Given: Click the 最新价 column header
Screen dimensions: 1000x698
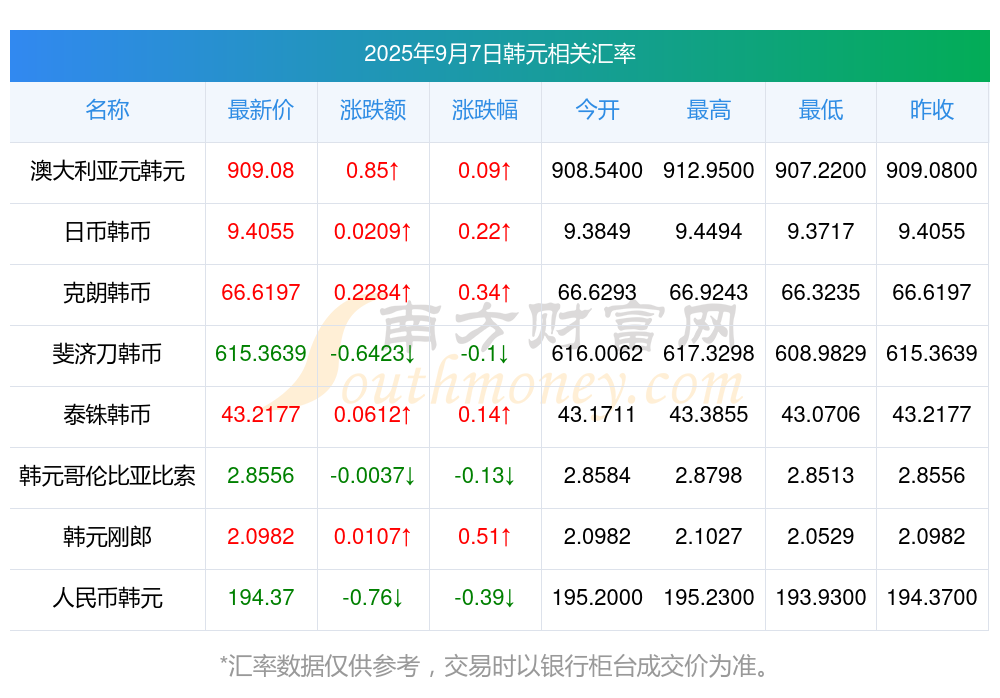Looking at the screenshot, I should tap(261, 110).
